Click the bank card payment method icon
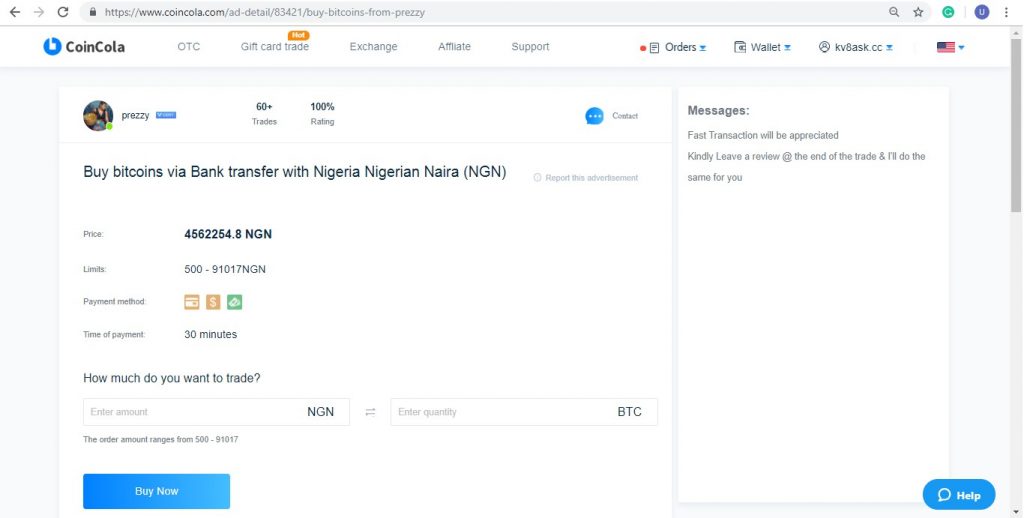This screenshot has height=518, width=1024. [x=191, y=302]
